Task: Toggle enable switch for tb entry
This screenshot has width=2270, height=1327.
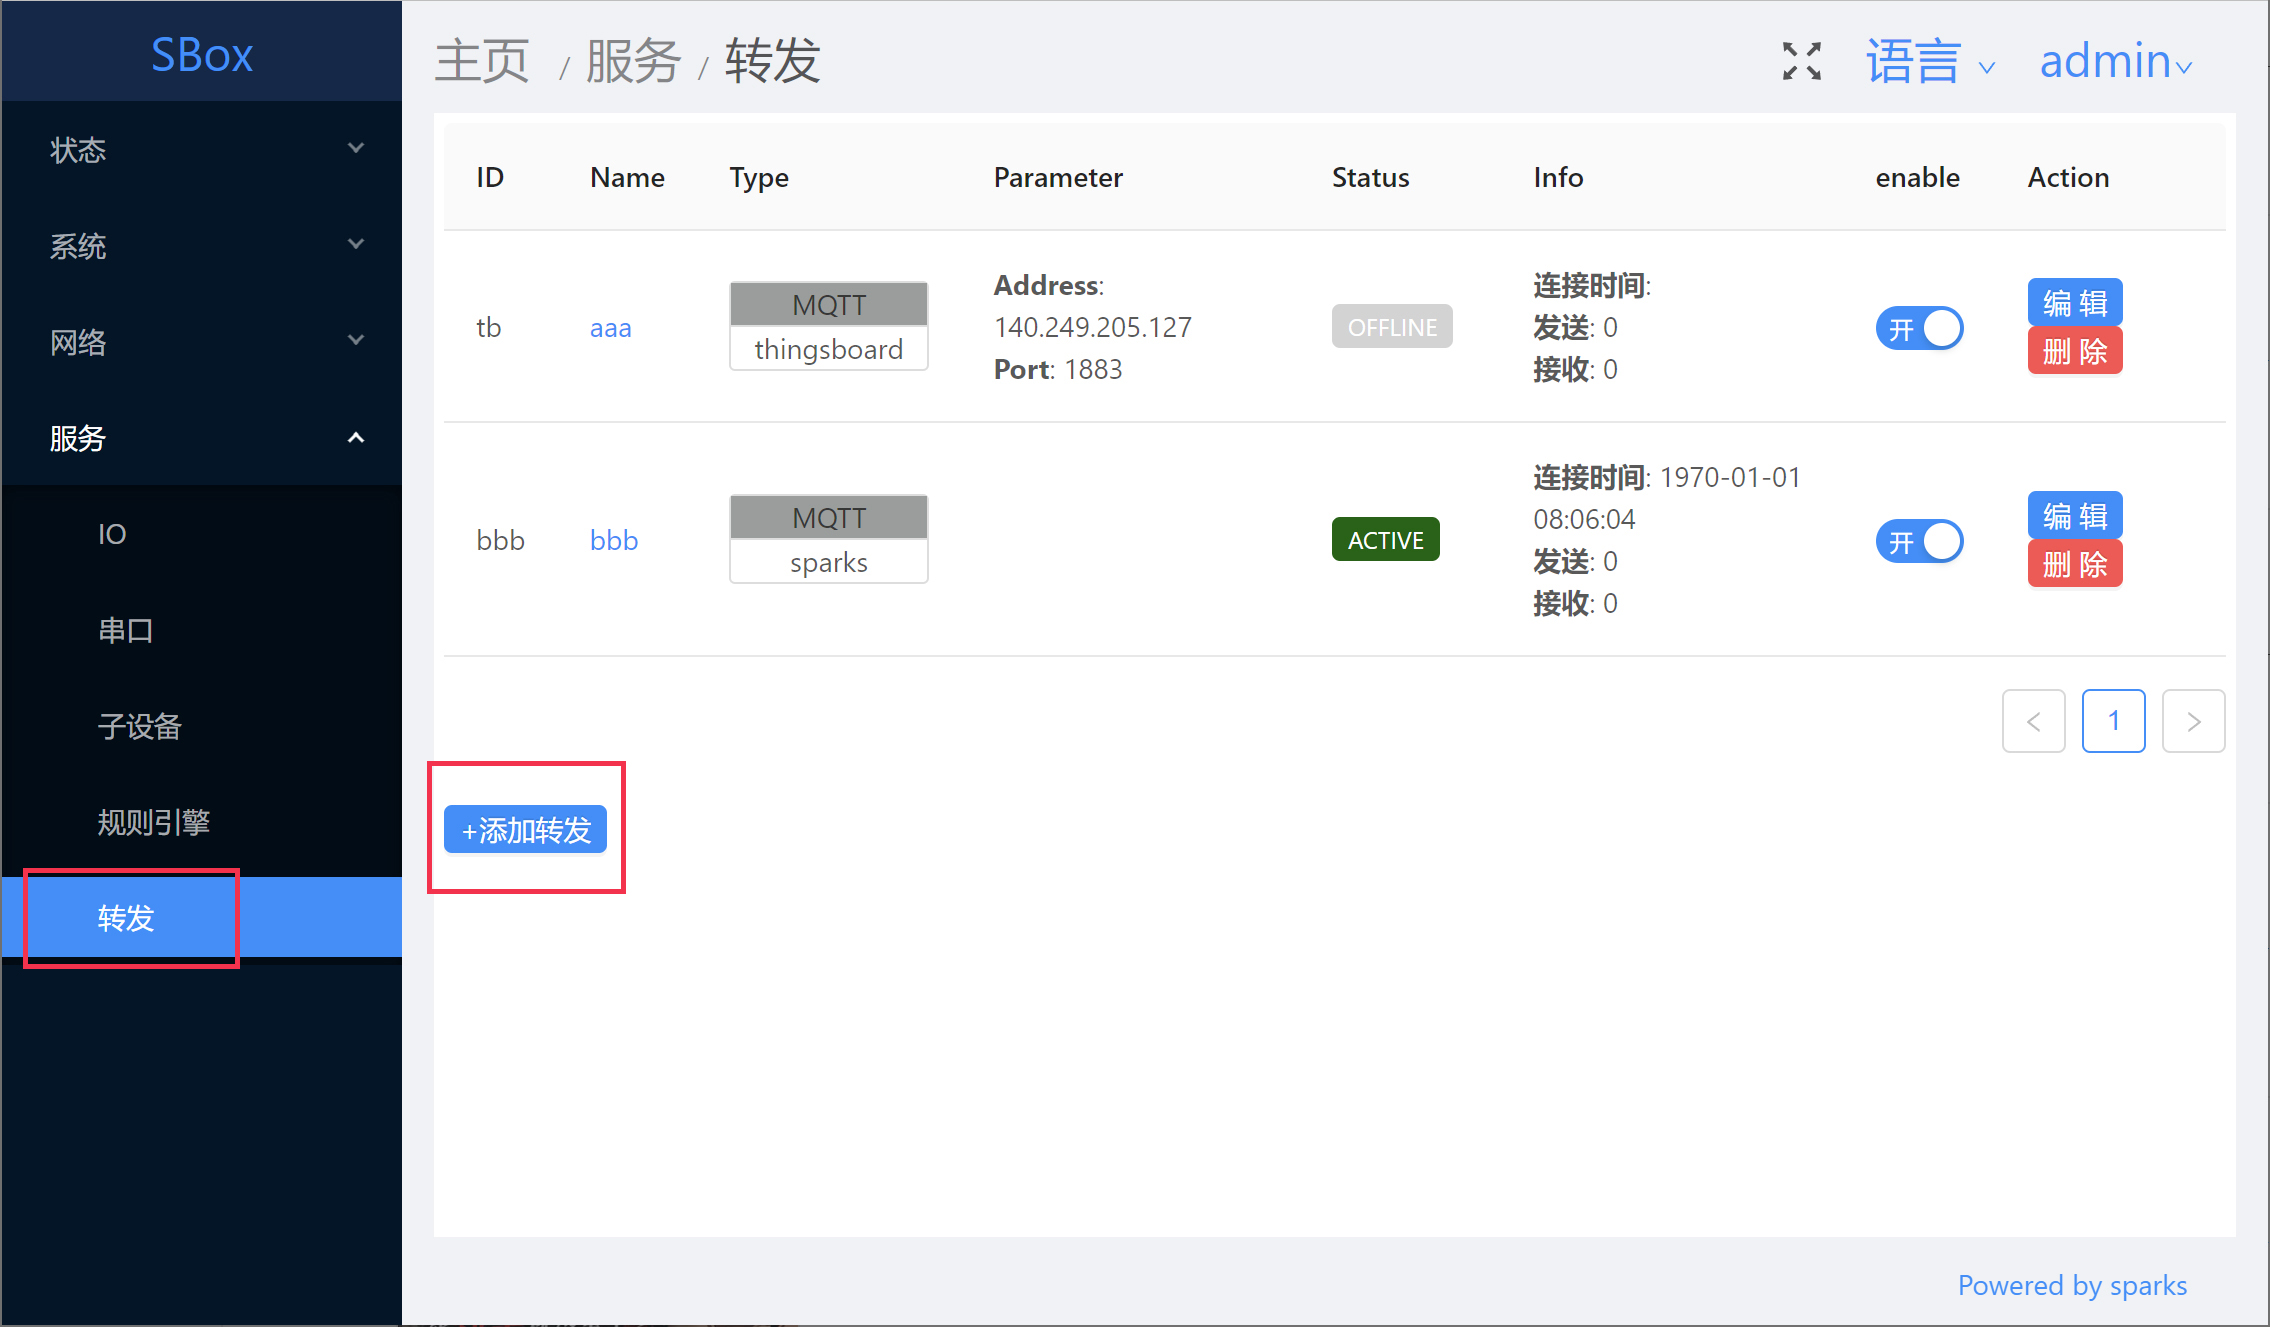Action: tap(1919, 327)
